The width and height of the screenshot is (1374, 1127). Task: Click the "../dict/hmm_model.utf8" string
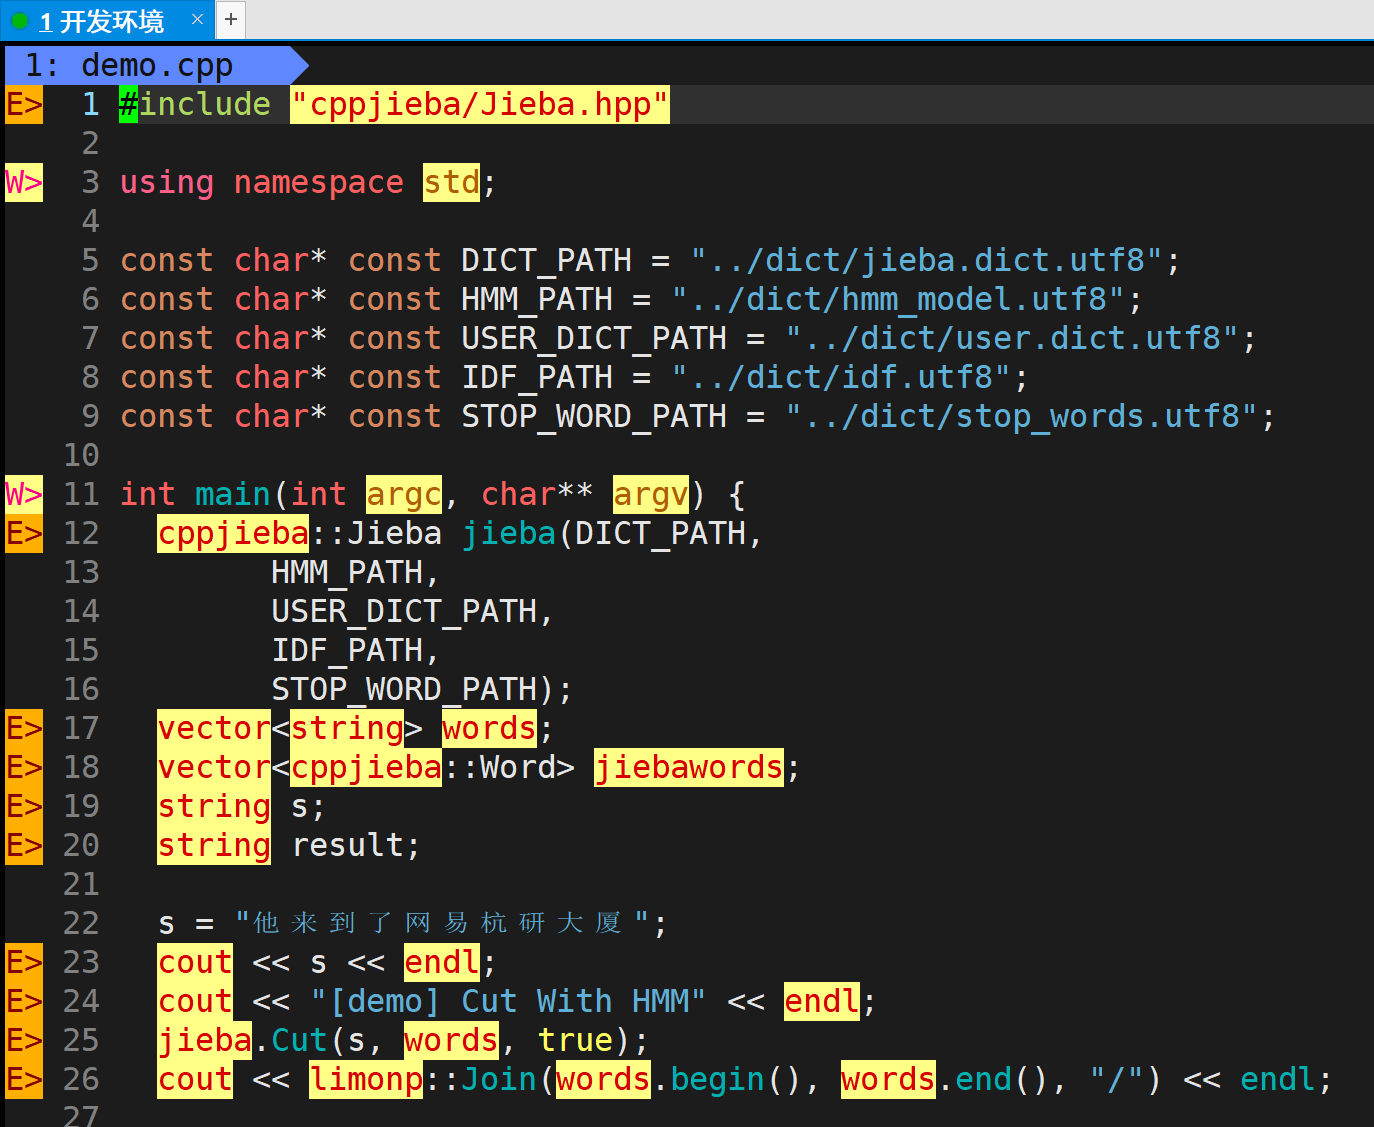(x=898, y=299)
